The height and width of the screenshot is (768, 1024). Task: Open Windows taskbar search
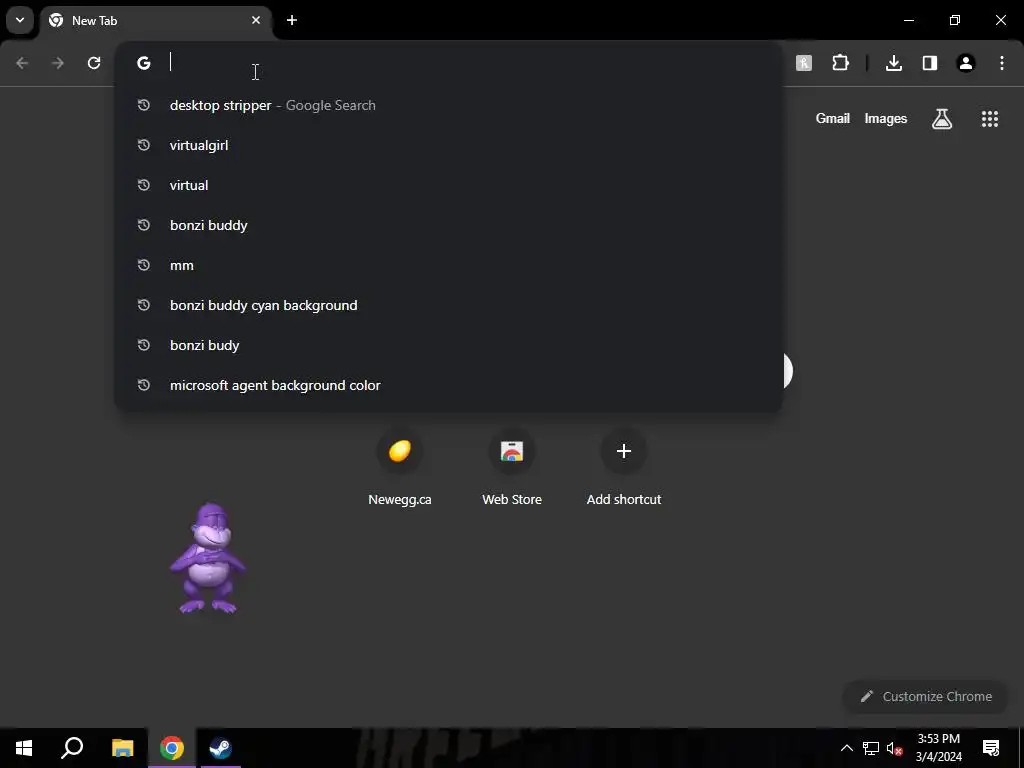[x=72, y=748]
